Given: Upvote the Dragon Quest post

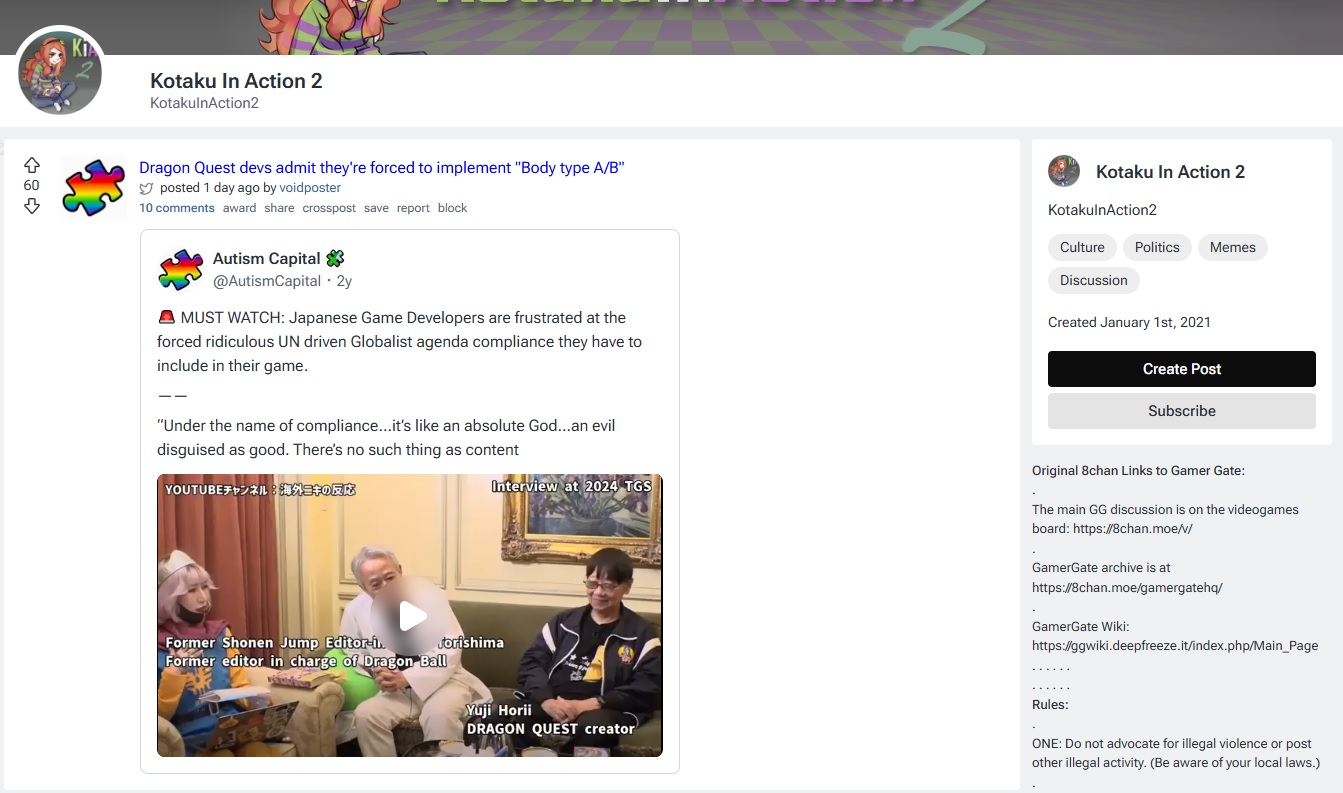Looking at the screenshot, I should tap(32, 165).
